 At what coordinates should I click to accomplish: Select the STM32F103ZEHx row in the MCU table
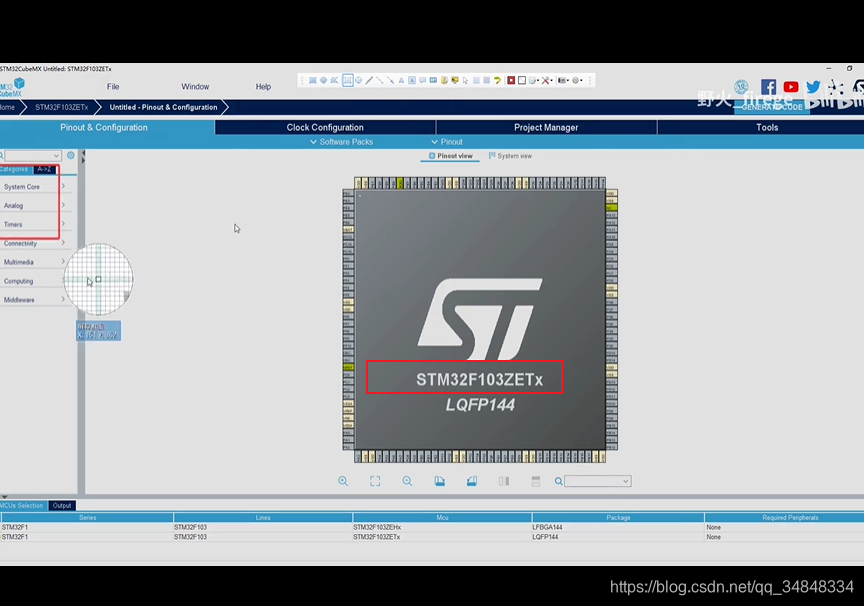point(432,527)
